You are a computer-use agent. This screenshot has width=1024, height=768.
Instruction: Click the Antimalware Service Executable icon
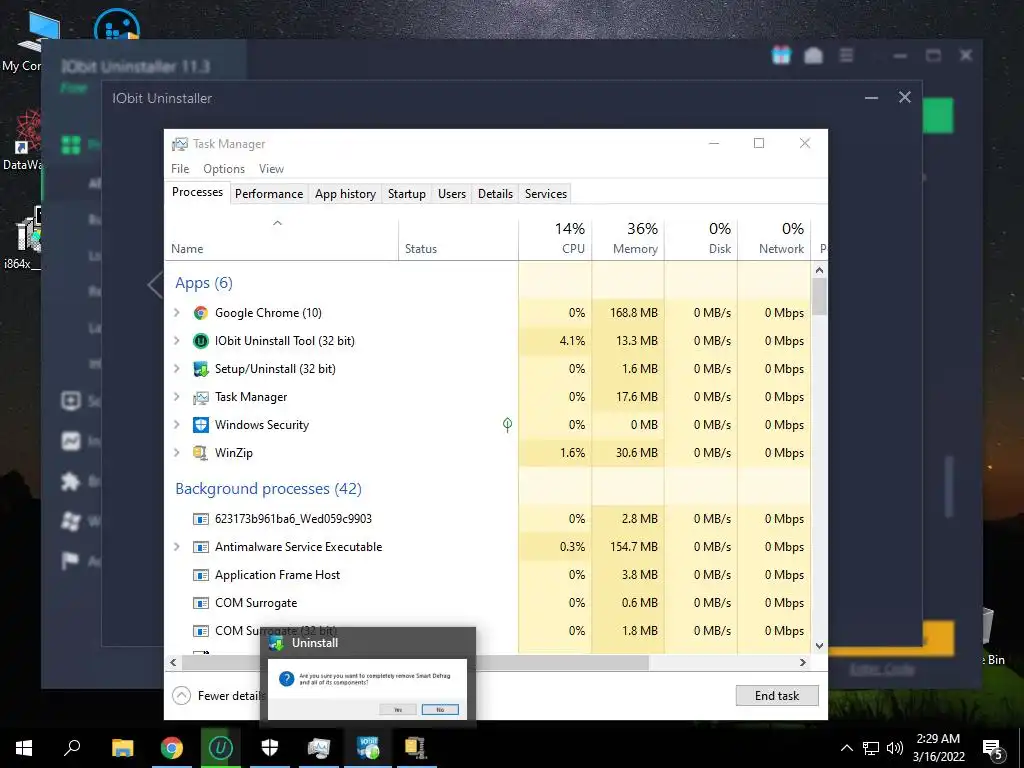click(200, 547)
